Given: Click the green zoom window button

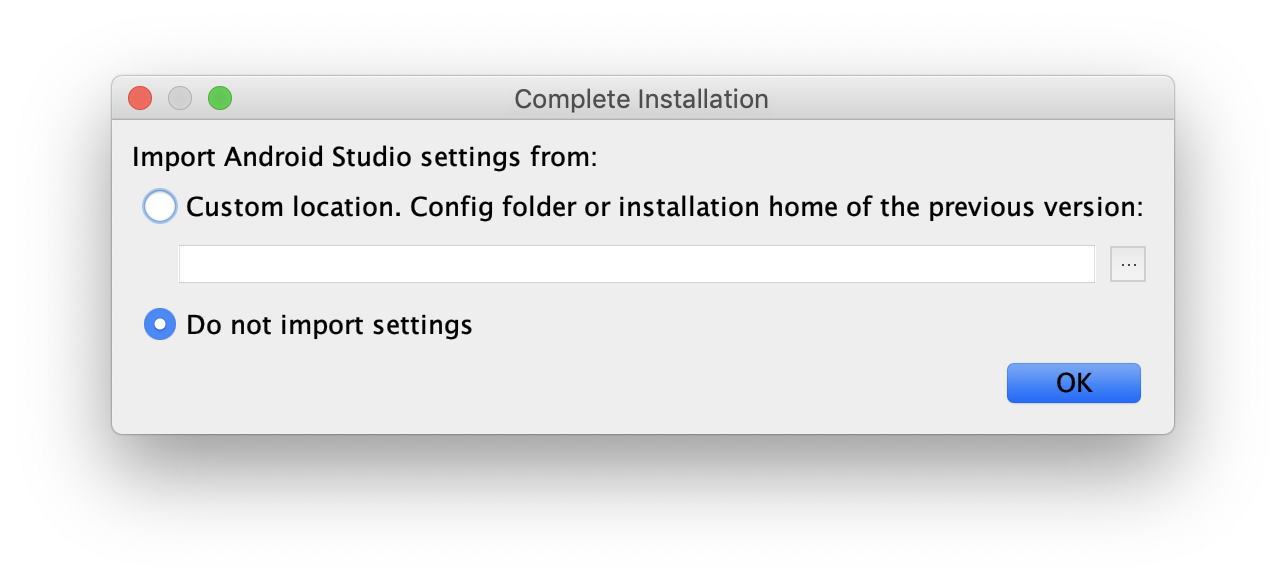Looking at the screenshot, I should 220,98.
